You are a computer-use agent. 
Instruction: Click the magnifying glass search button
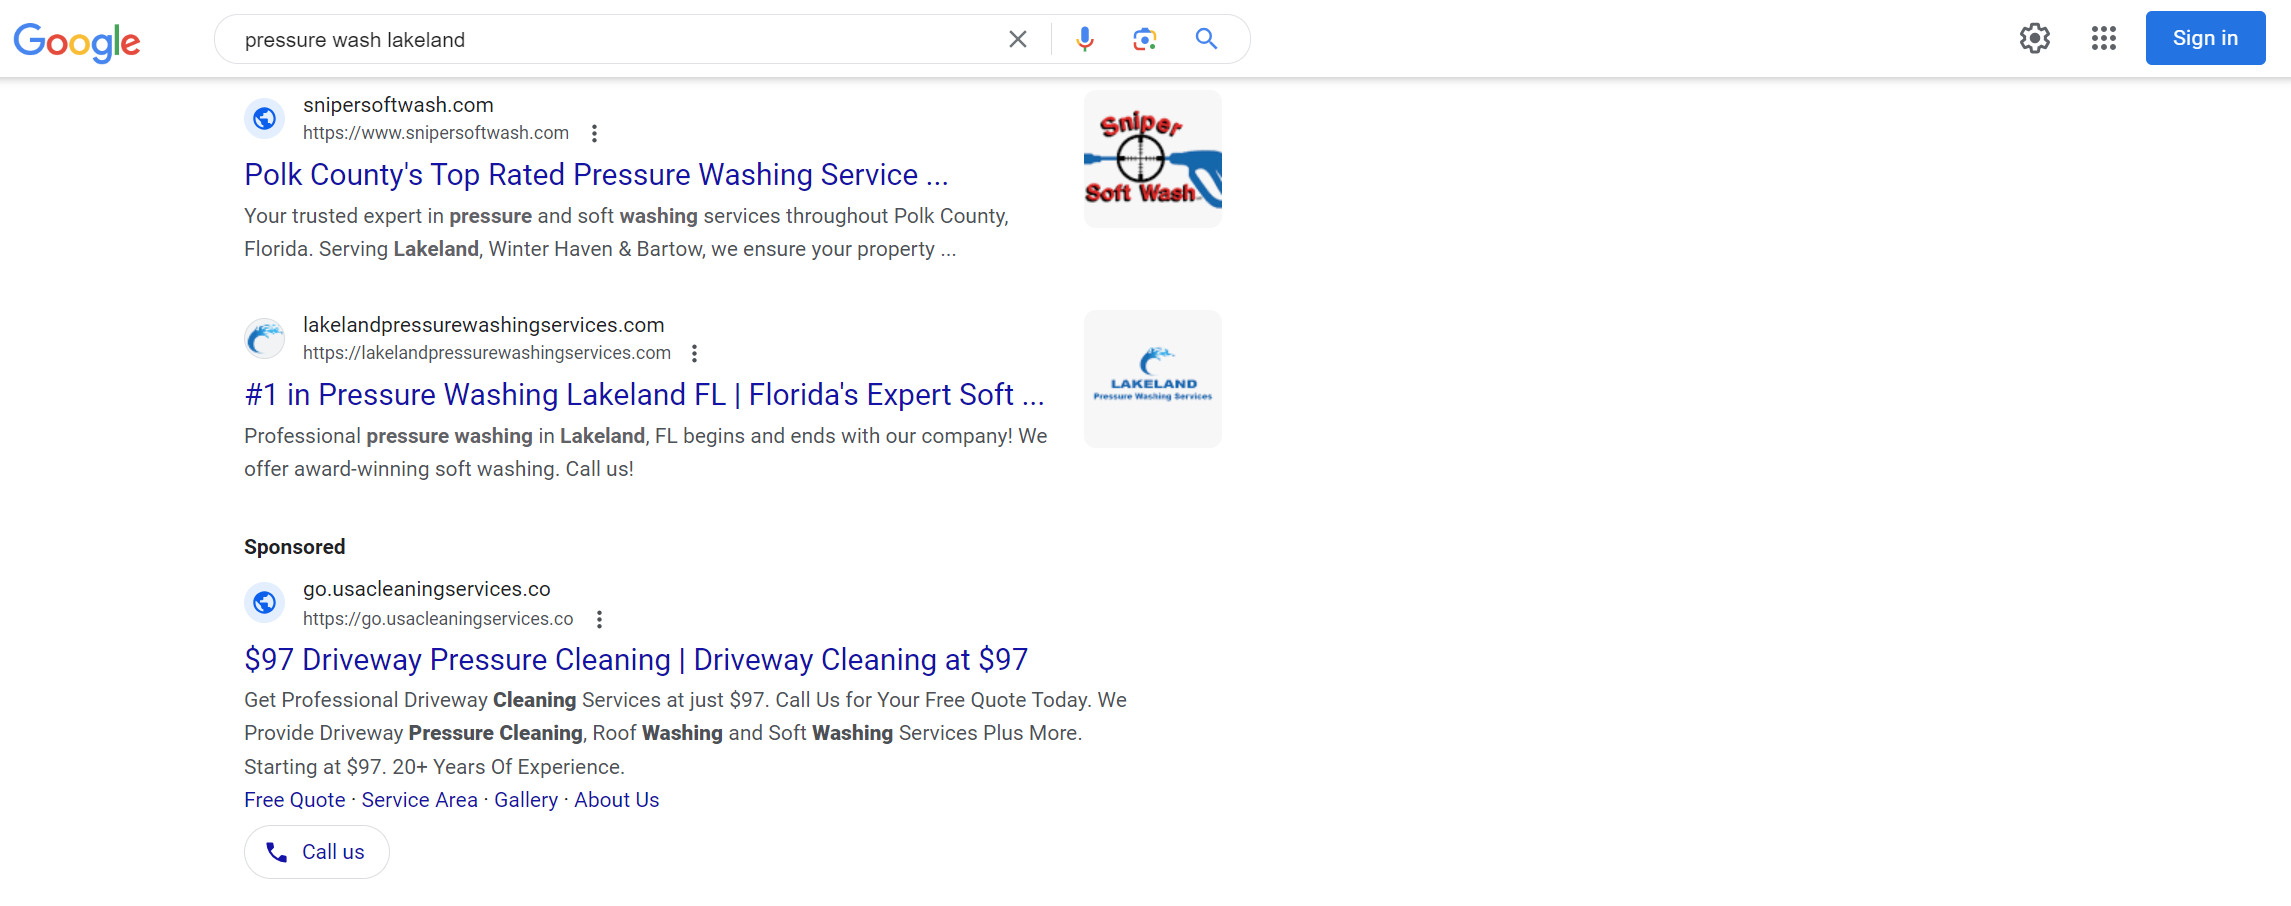[1206, 39]
